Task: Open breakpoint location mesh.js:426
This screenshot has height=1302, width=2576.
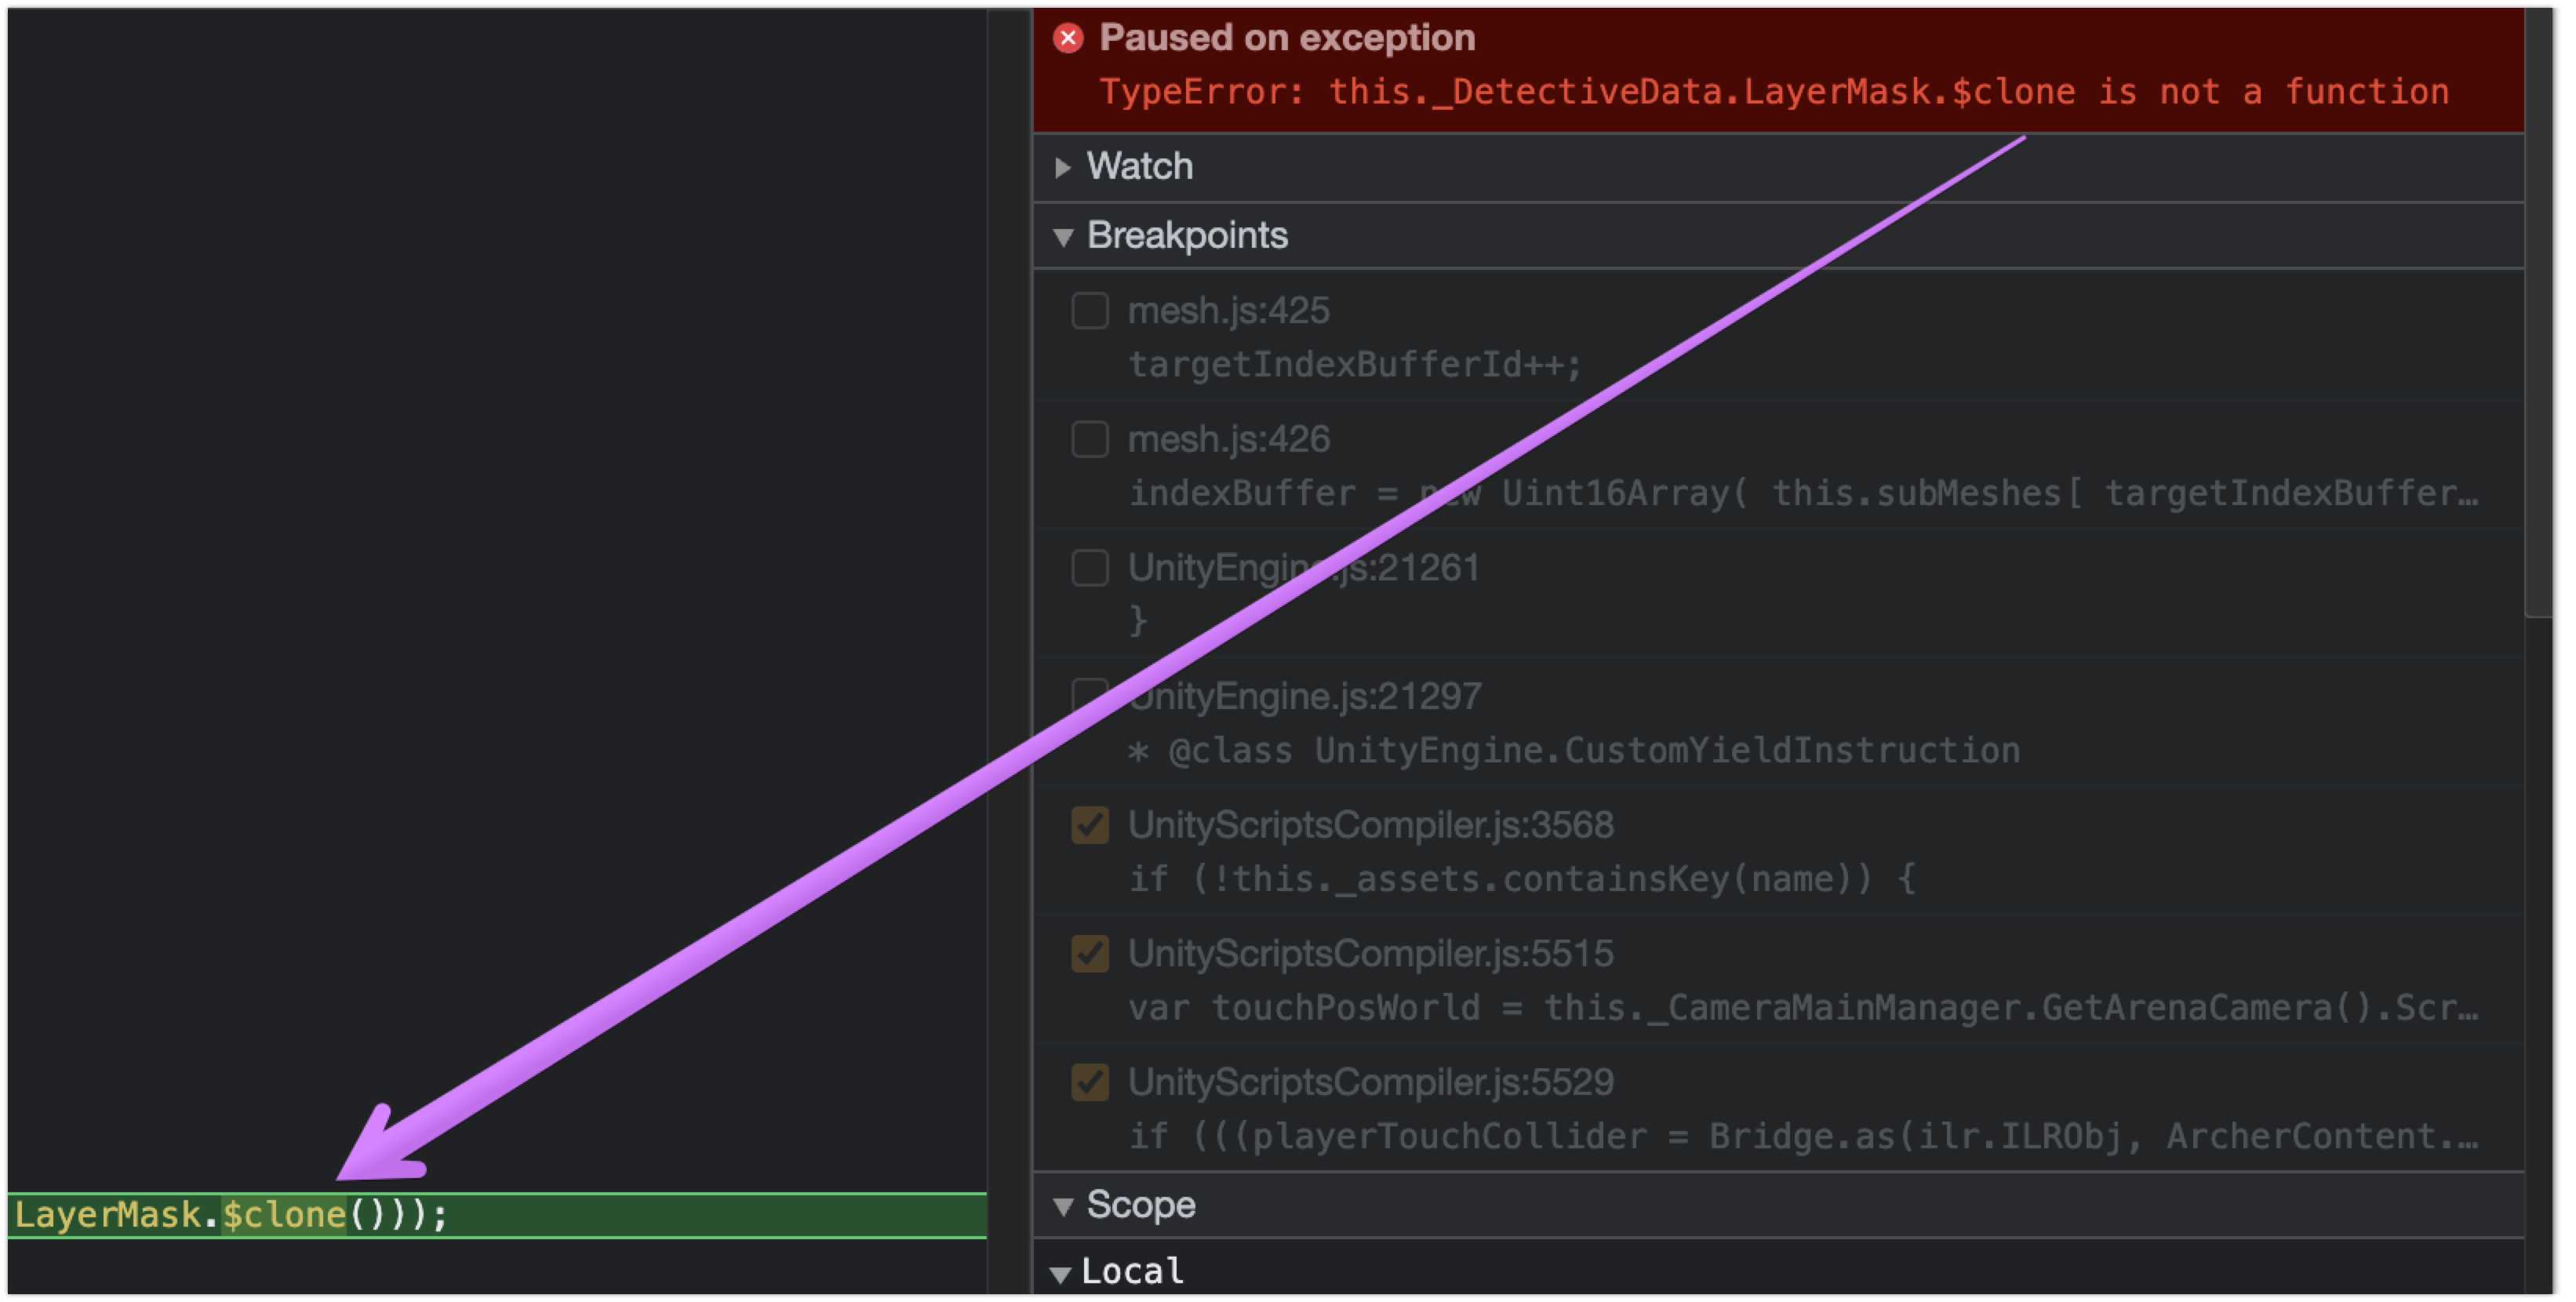Action: (x=1229, y=440)
